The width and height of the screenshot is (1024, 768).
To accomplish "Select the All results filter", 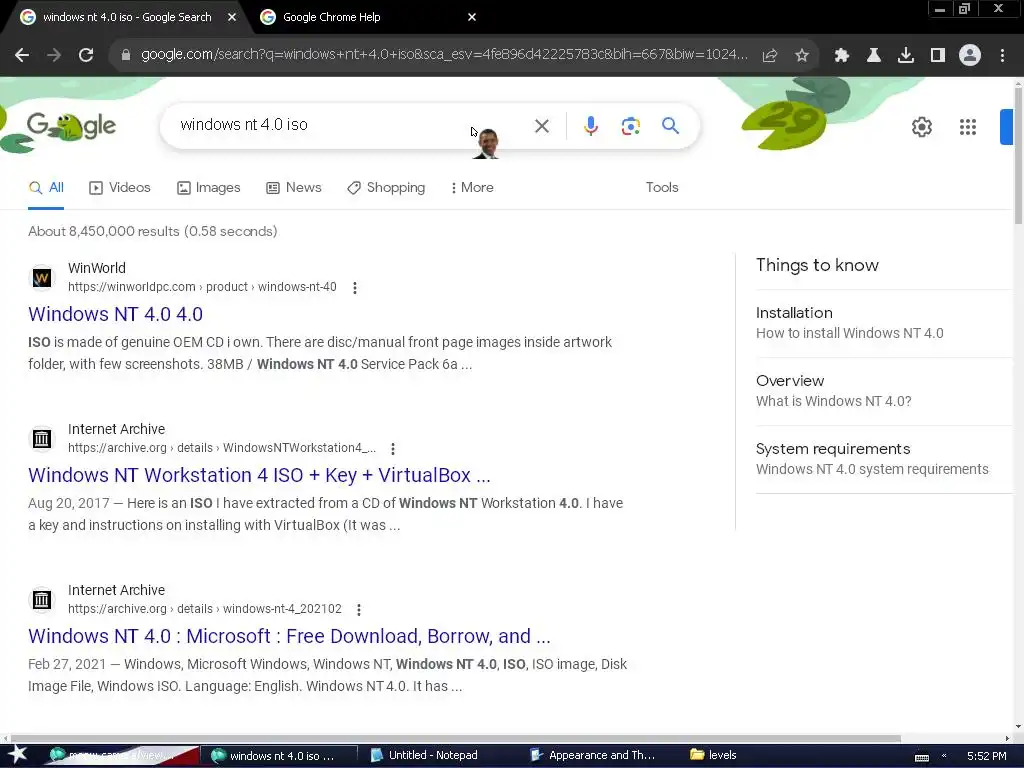I will pos(46,188).
